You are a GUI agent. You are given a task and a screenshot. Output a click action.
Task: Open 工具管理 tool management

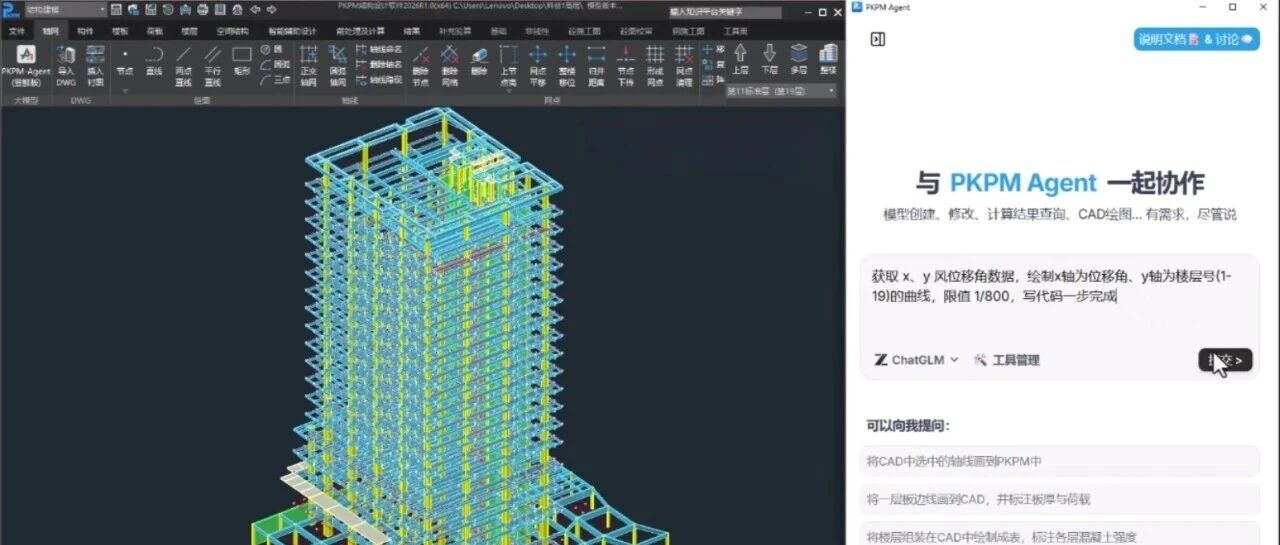(1006, 360)
